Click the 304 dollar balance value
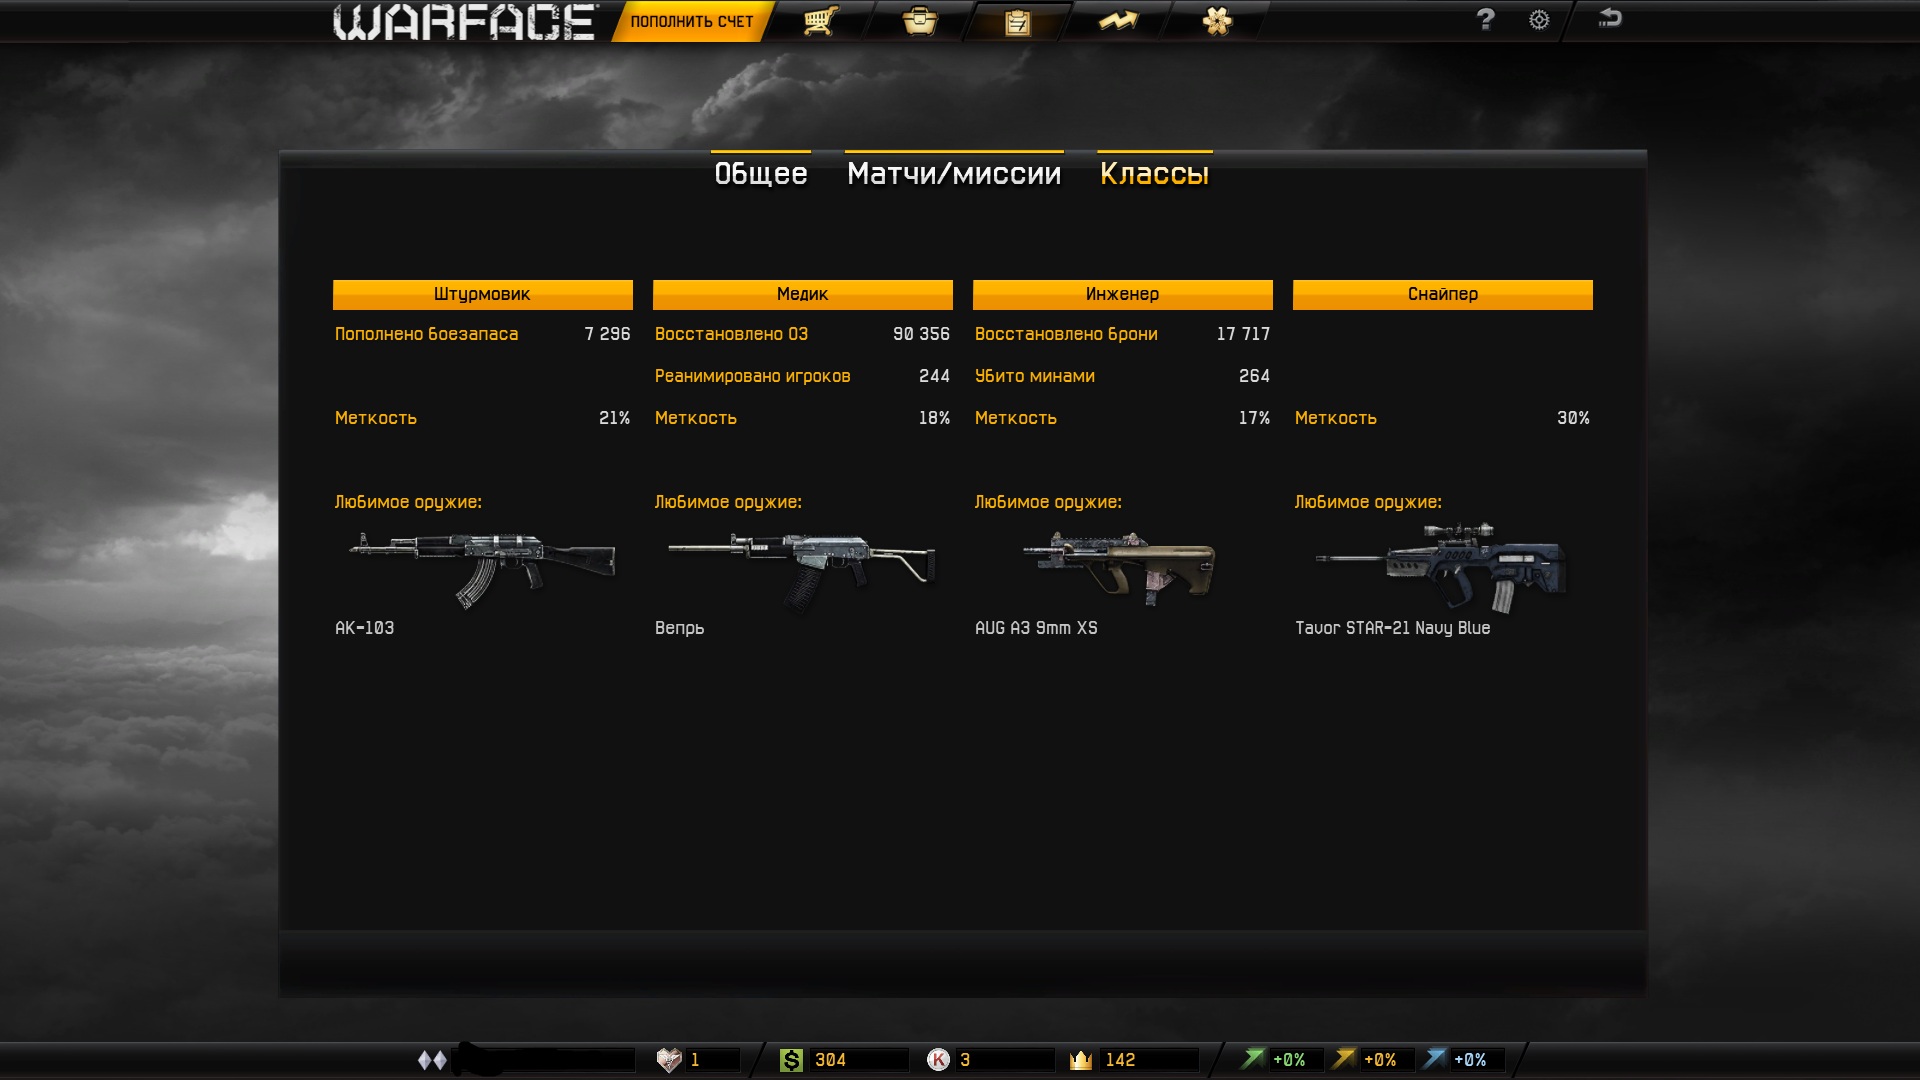 click(x=830, y=1060)
